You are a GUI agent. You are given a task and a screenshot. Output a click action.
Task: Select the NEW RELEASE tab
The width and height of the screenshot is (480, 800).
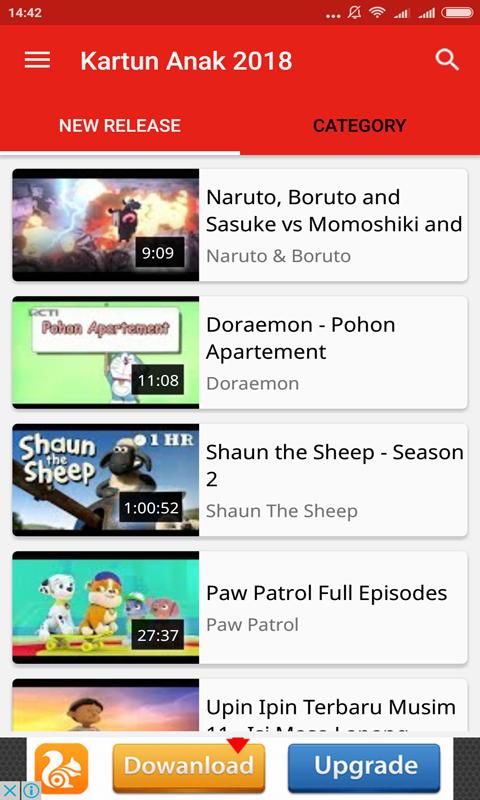pyautogui.click(x=120, y=126)
